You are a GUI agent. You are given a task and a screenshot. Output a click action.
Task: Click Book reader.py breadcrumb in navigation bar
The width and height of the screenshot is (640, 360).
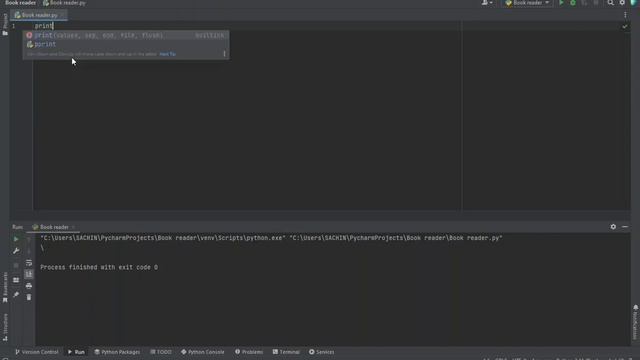coord(64,3)
